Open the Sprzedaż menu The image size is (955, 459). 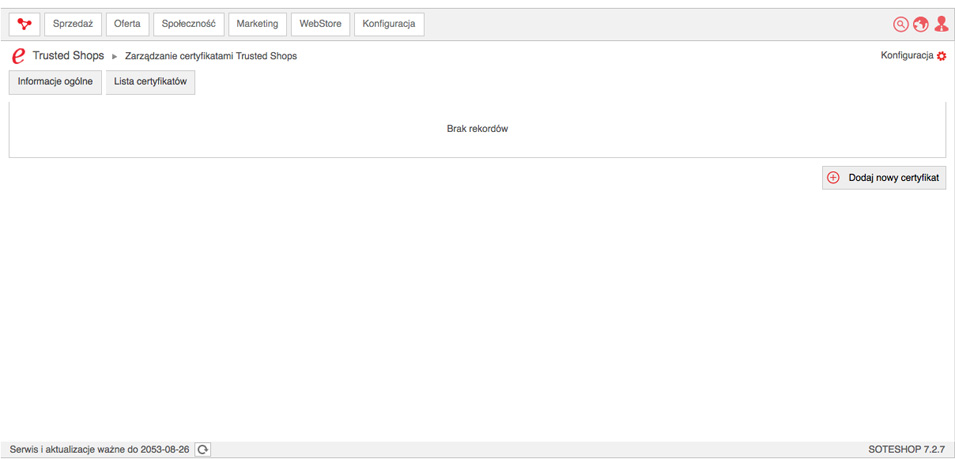pos(73,24)
